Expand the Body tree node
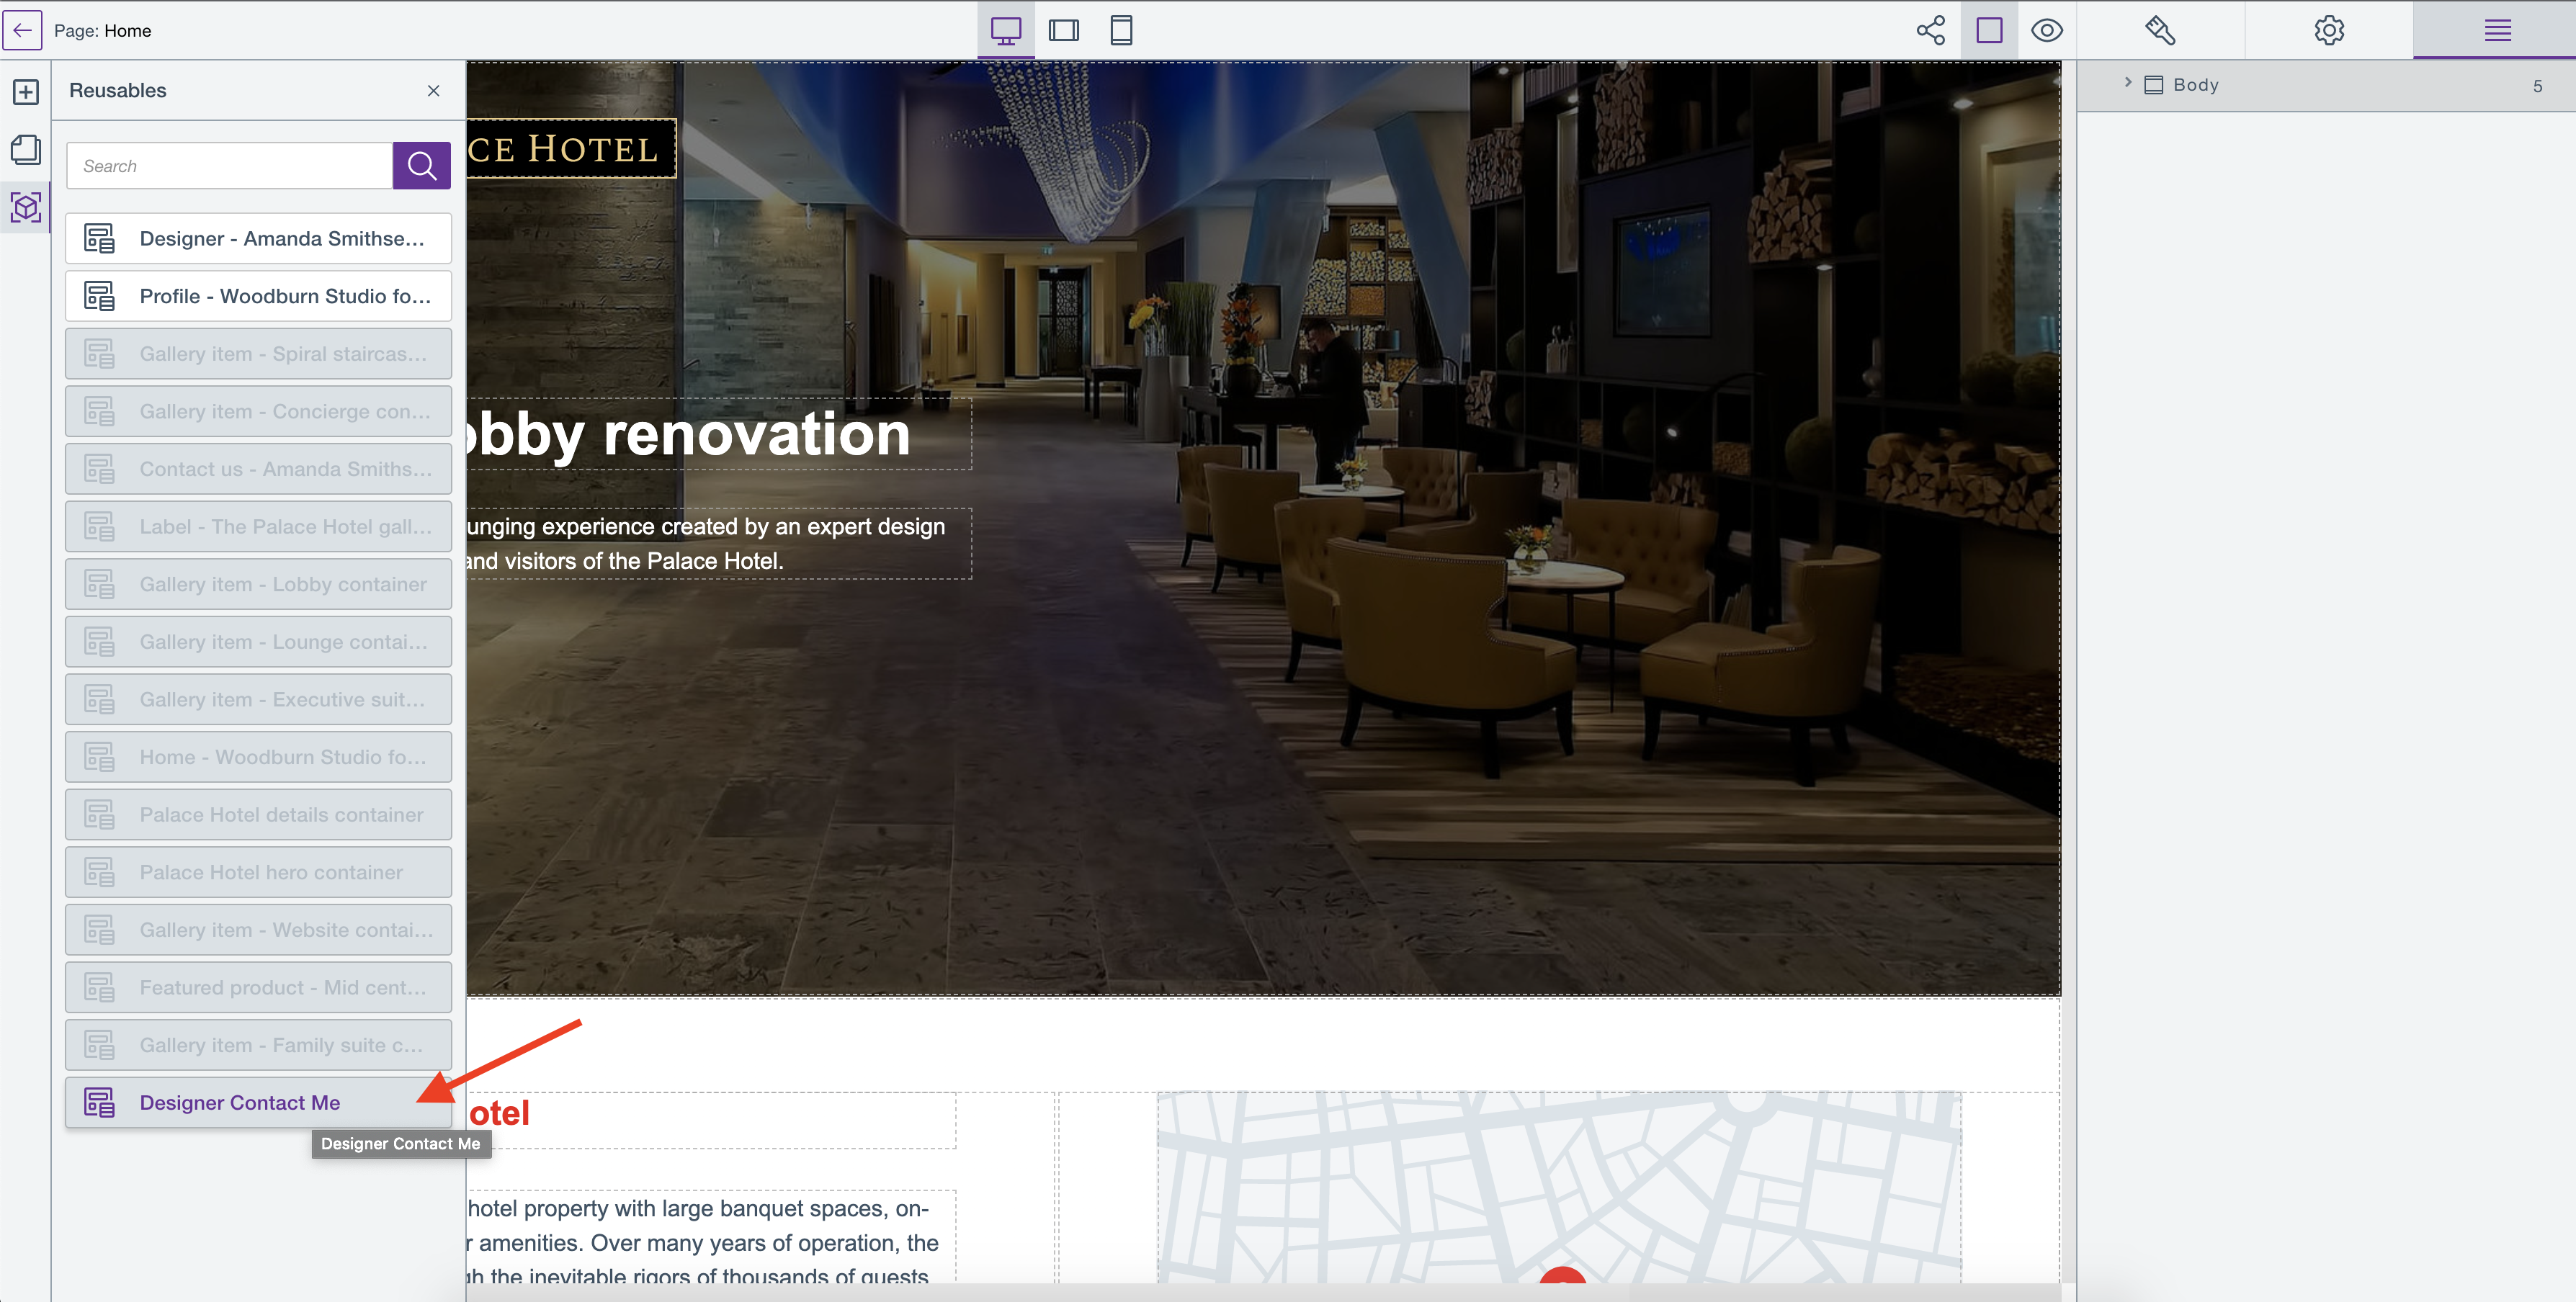The width and height of the screenshot is (2576, 1302). click(x=2127, y=83)
